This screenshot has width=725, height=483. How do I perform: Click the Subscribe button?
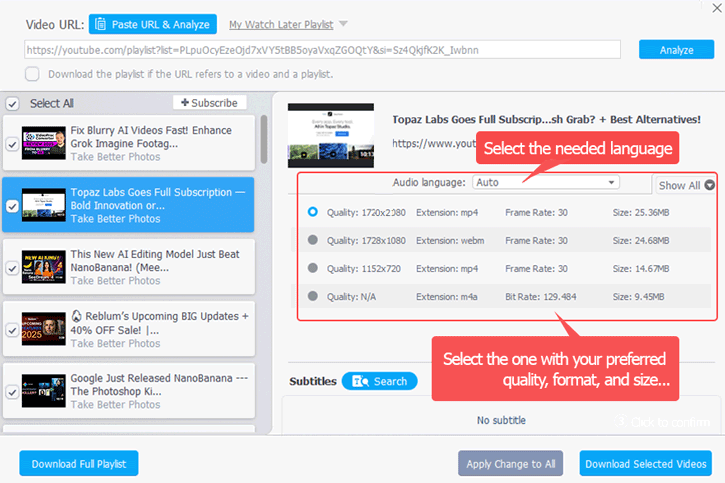[x=209, y=103]
